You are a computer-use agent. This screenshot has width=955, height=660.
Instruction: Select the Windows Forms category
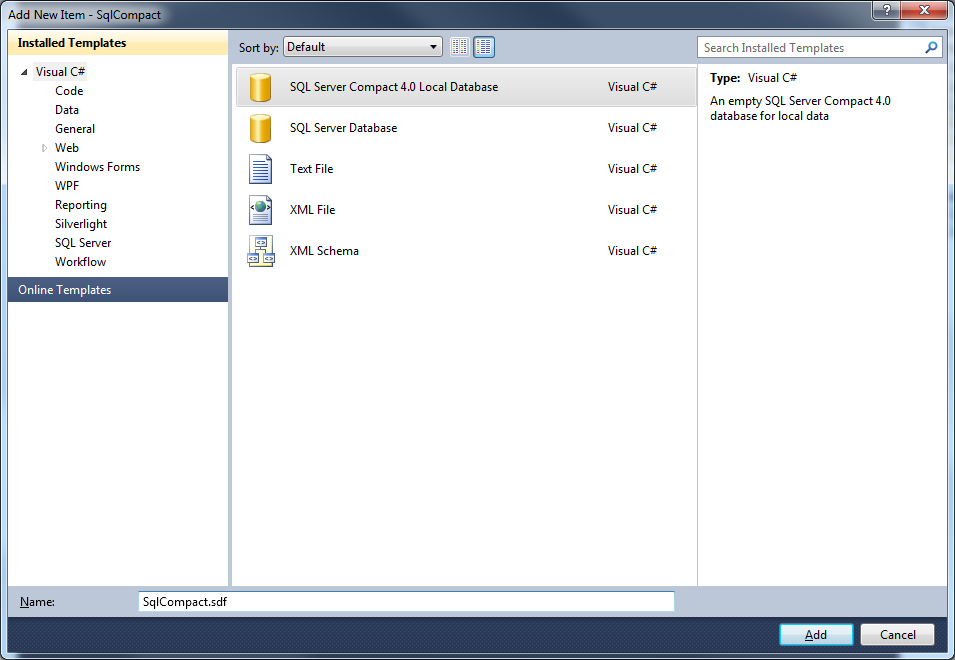[97, 167]
